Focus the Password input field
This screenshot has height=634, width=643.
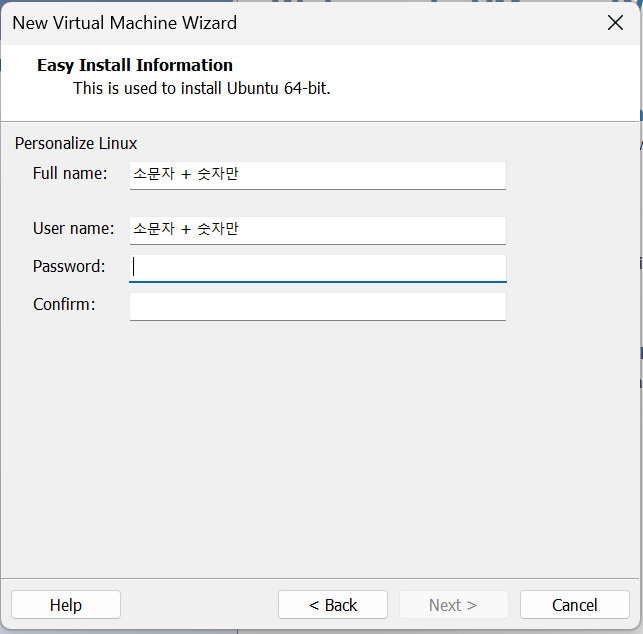(x=318, y=269)
